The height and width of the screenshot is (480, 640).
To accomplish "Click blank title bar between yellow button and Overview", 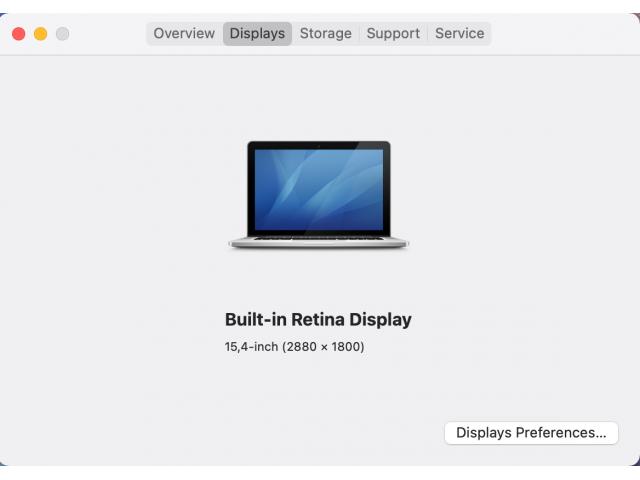I will (x=108, y=33).
